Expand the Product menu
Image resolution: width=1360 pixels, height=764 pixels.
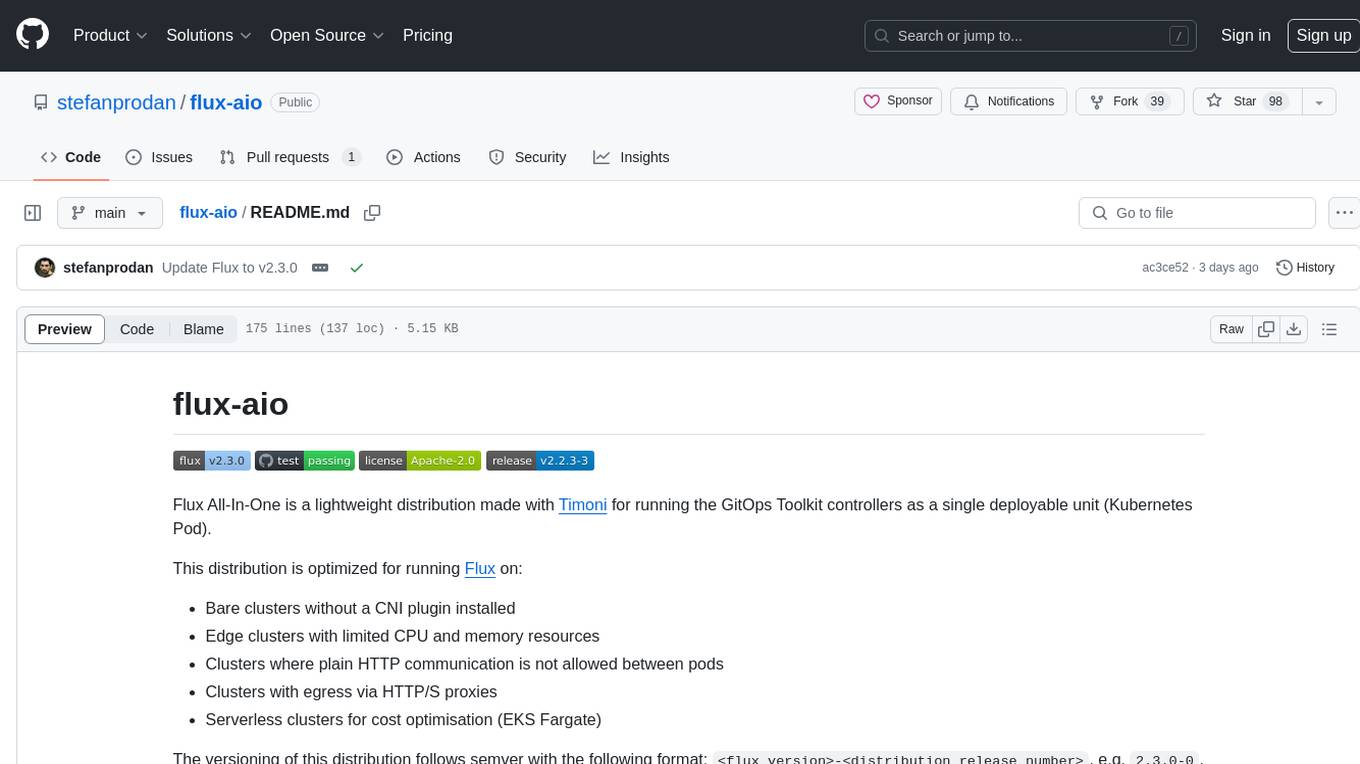111,35
